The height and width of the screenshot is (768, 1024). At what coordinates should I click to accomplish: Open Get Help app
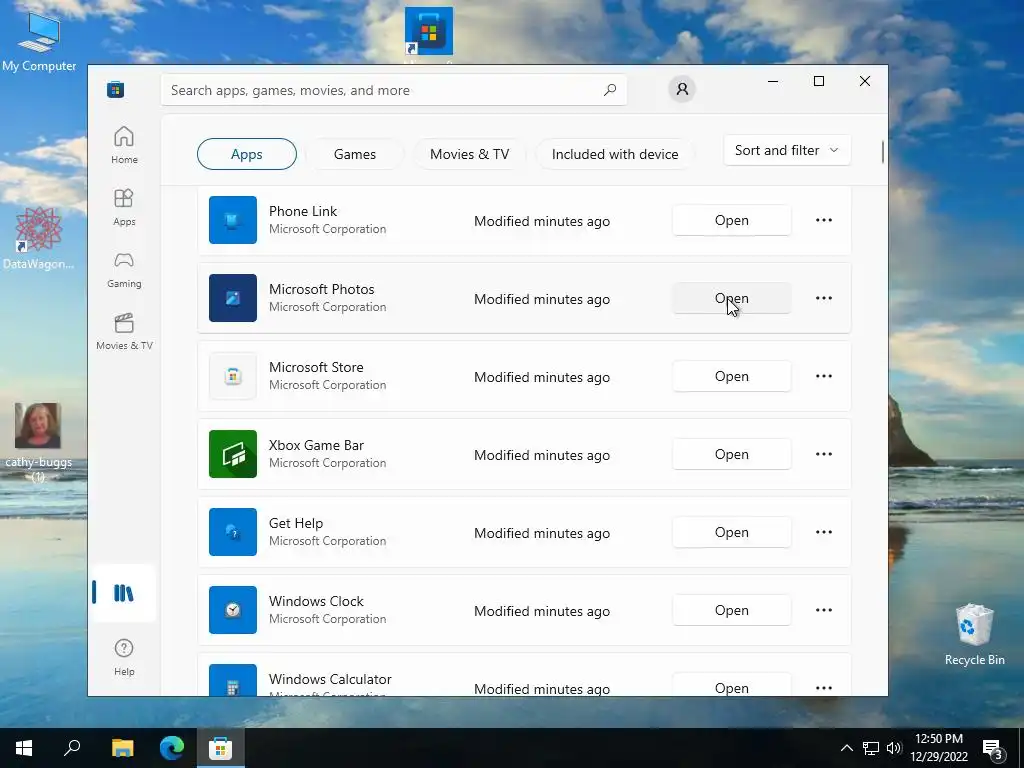coord(731,532)
